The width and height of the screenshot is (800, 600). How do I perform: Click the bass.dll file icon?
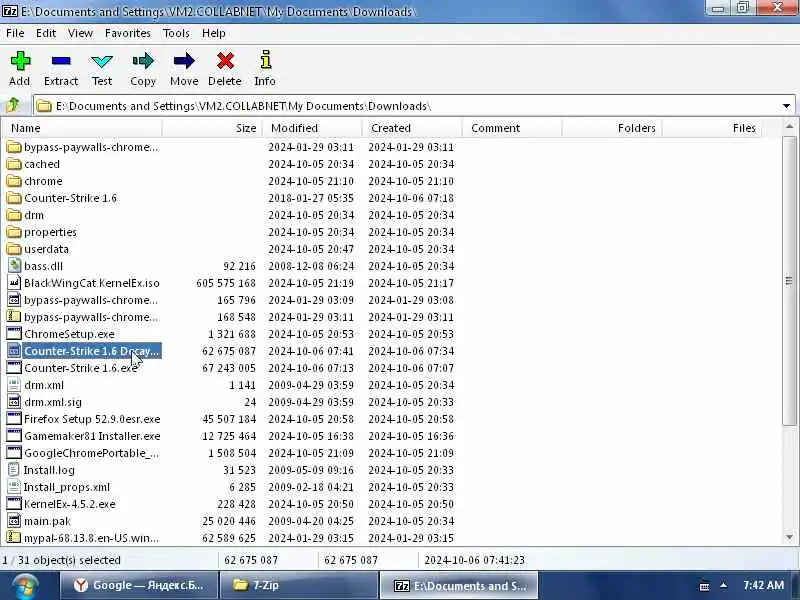(x=14, y=266)
